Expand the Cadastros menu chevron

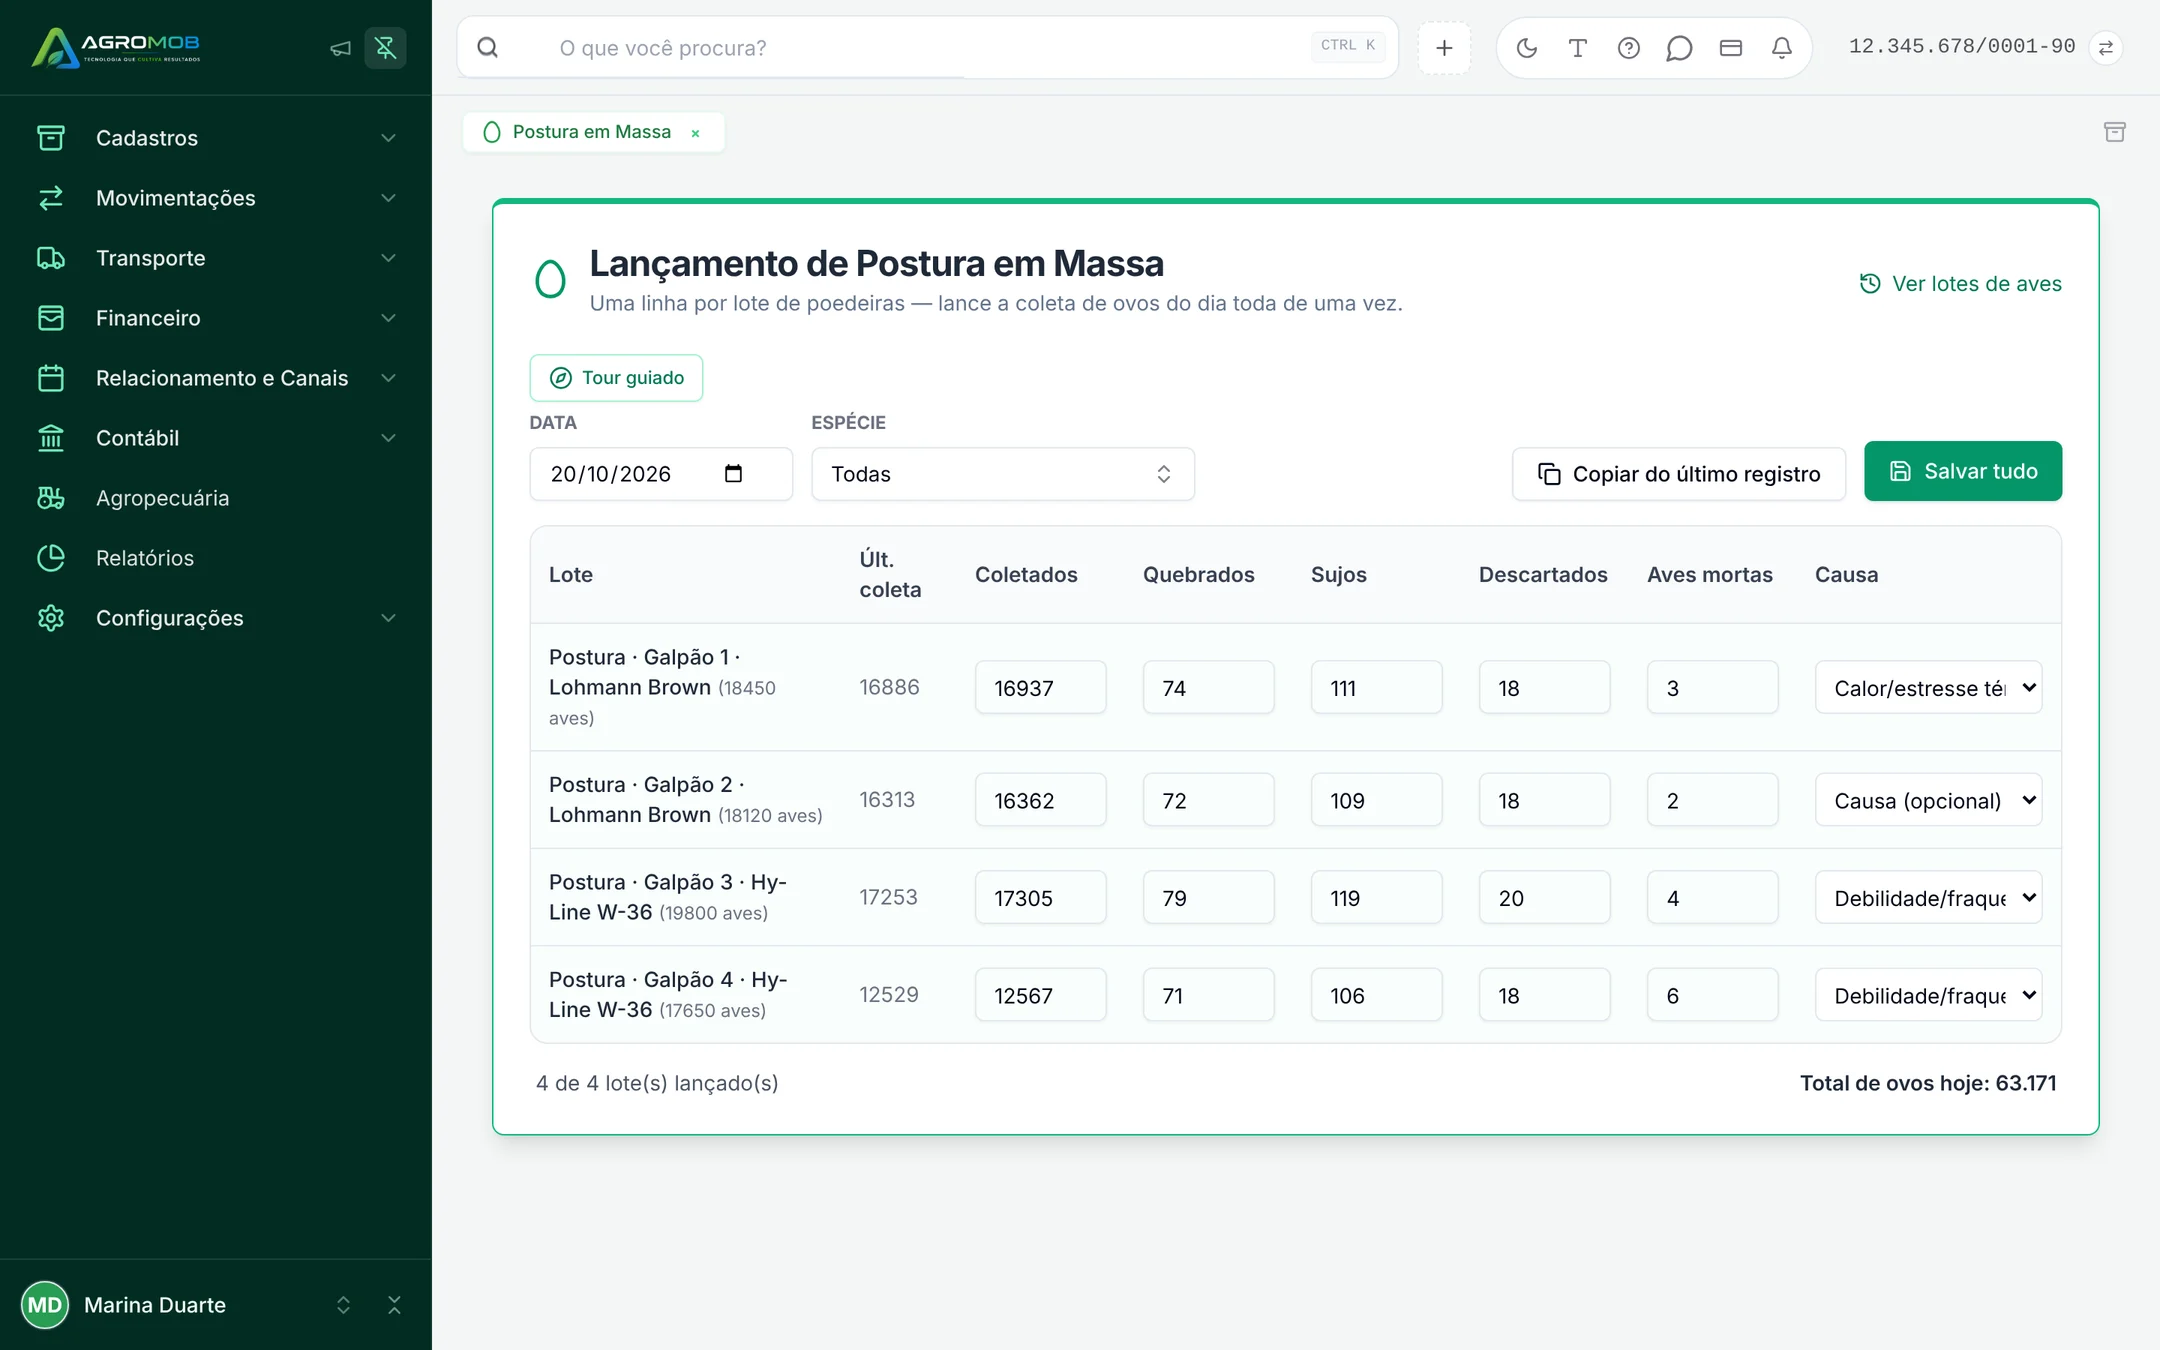click(x=389, y=138)
